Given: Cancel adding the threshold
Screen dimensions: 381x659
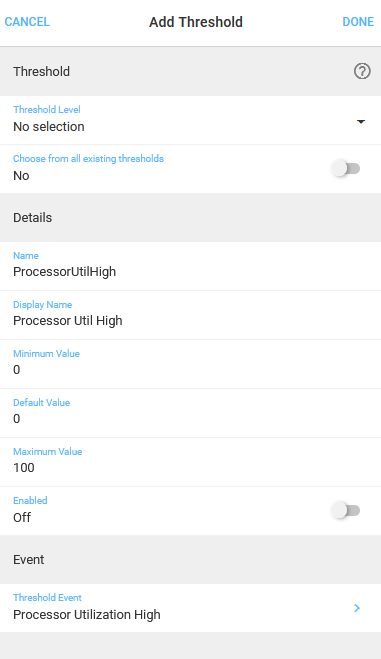Looking at the screenshot, I should 27,22.
